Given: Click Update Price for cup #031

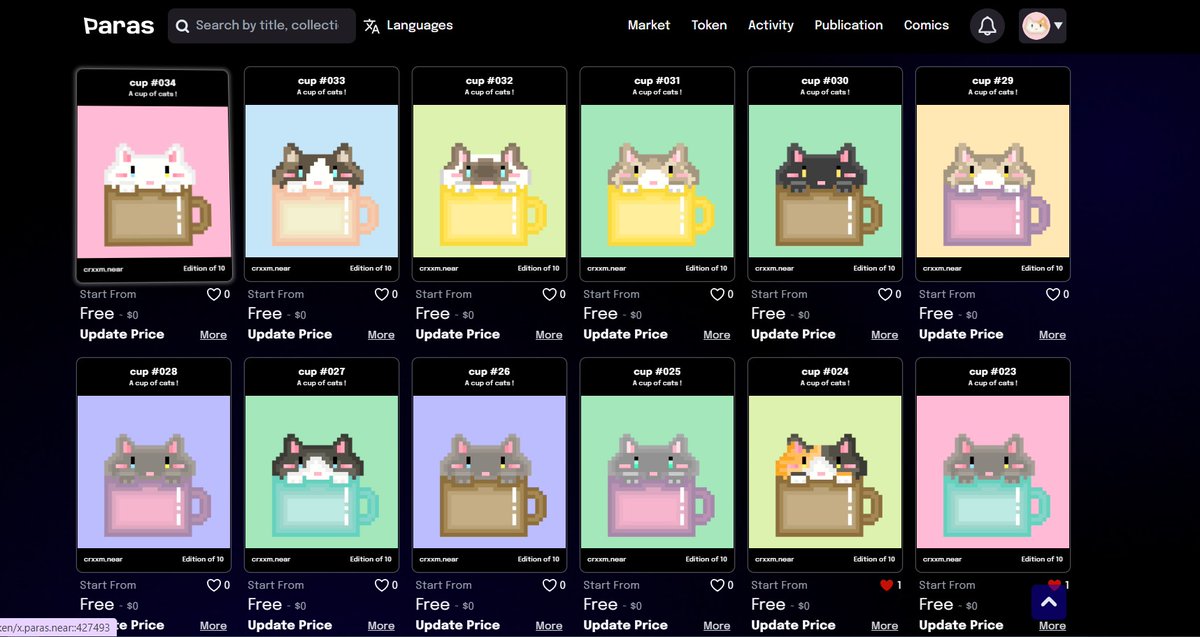Looking at the screenshot, I should (626, 334).
